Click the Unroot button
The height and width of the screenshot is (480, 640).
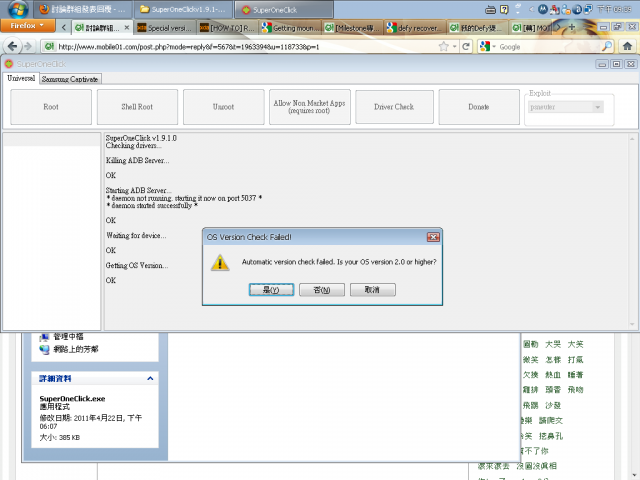click(x=224, y=107)
